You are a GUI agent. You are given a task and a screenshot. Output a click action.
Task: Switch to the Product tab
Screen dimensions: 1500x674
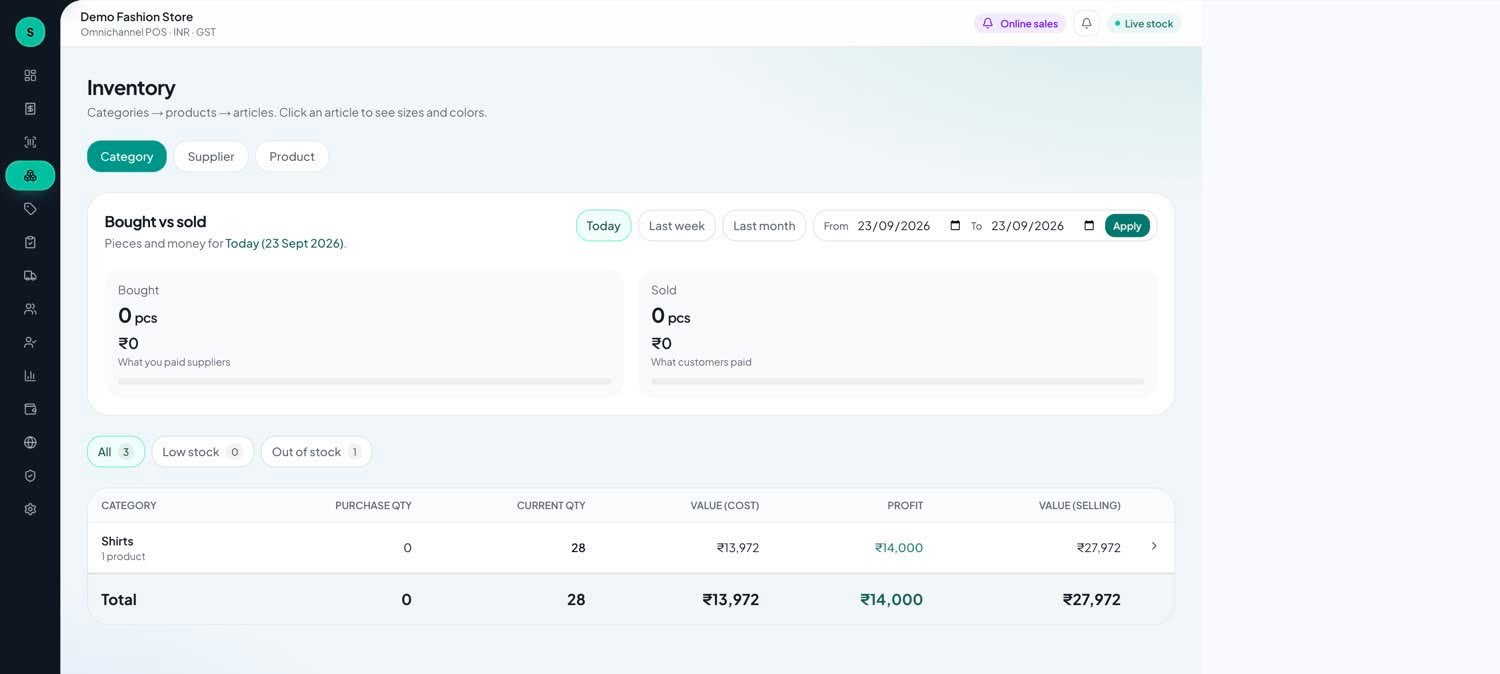[x=292, y=156]
